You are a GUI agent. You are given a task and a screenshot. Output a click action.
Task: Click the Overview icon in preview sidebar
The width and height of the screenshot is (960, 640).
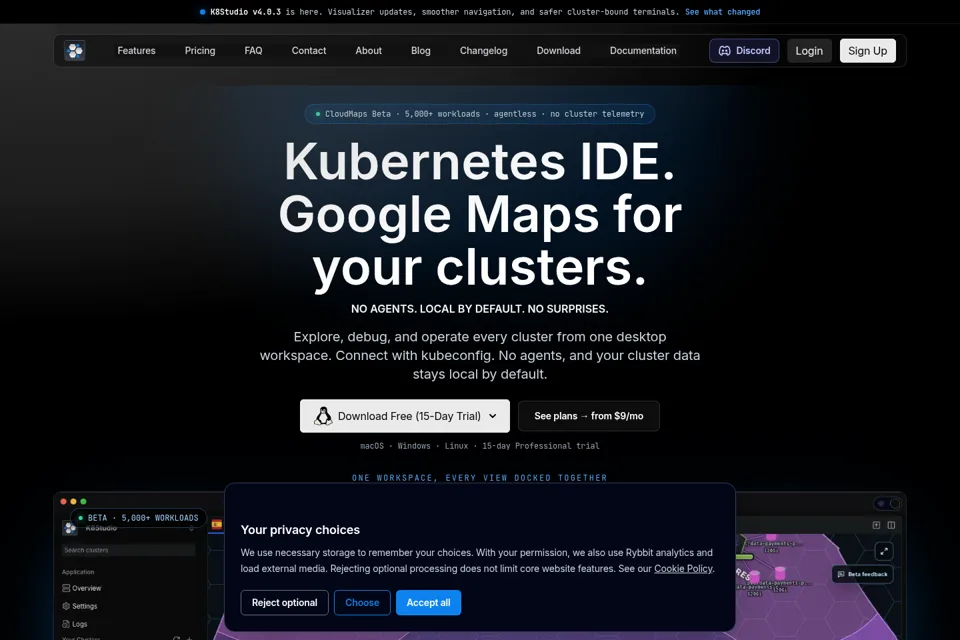(66, 588)
